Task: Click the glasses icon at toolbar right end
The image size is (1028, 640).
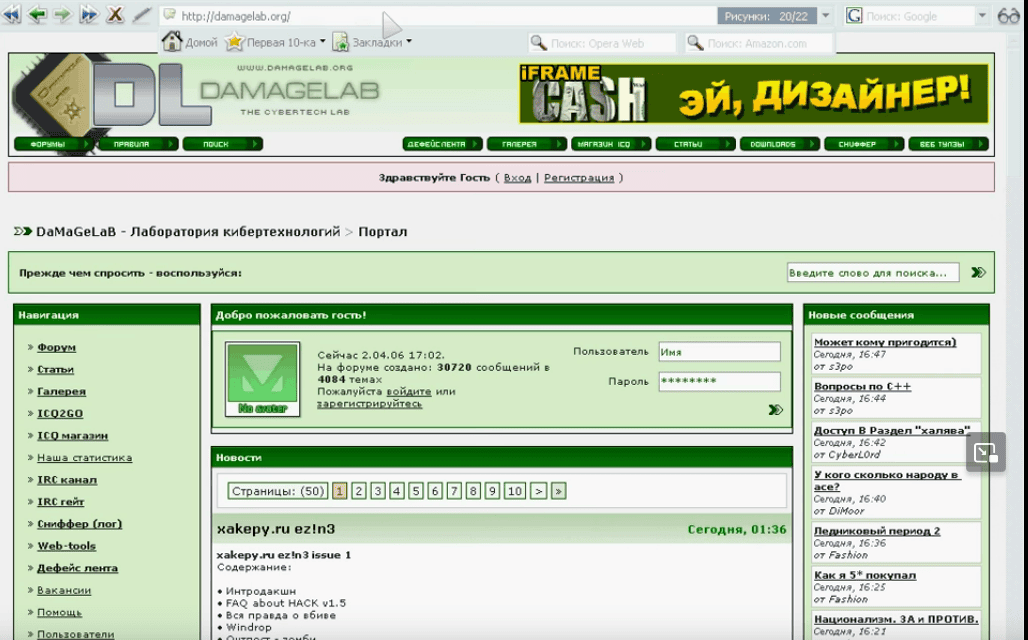Action: pyautogui.click(x=1008, y=16)
